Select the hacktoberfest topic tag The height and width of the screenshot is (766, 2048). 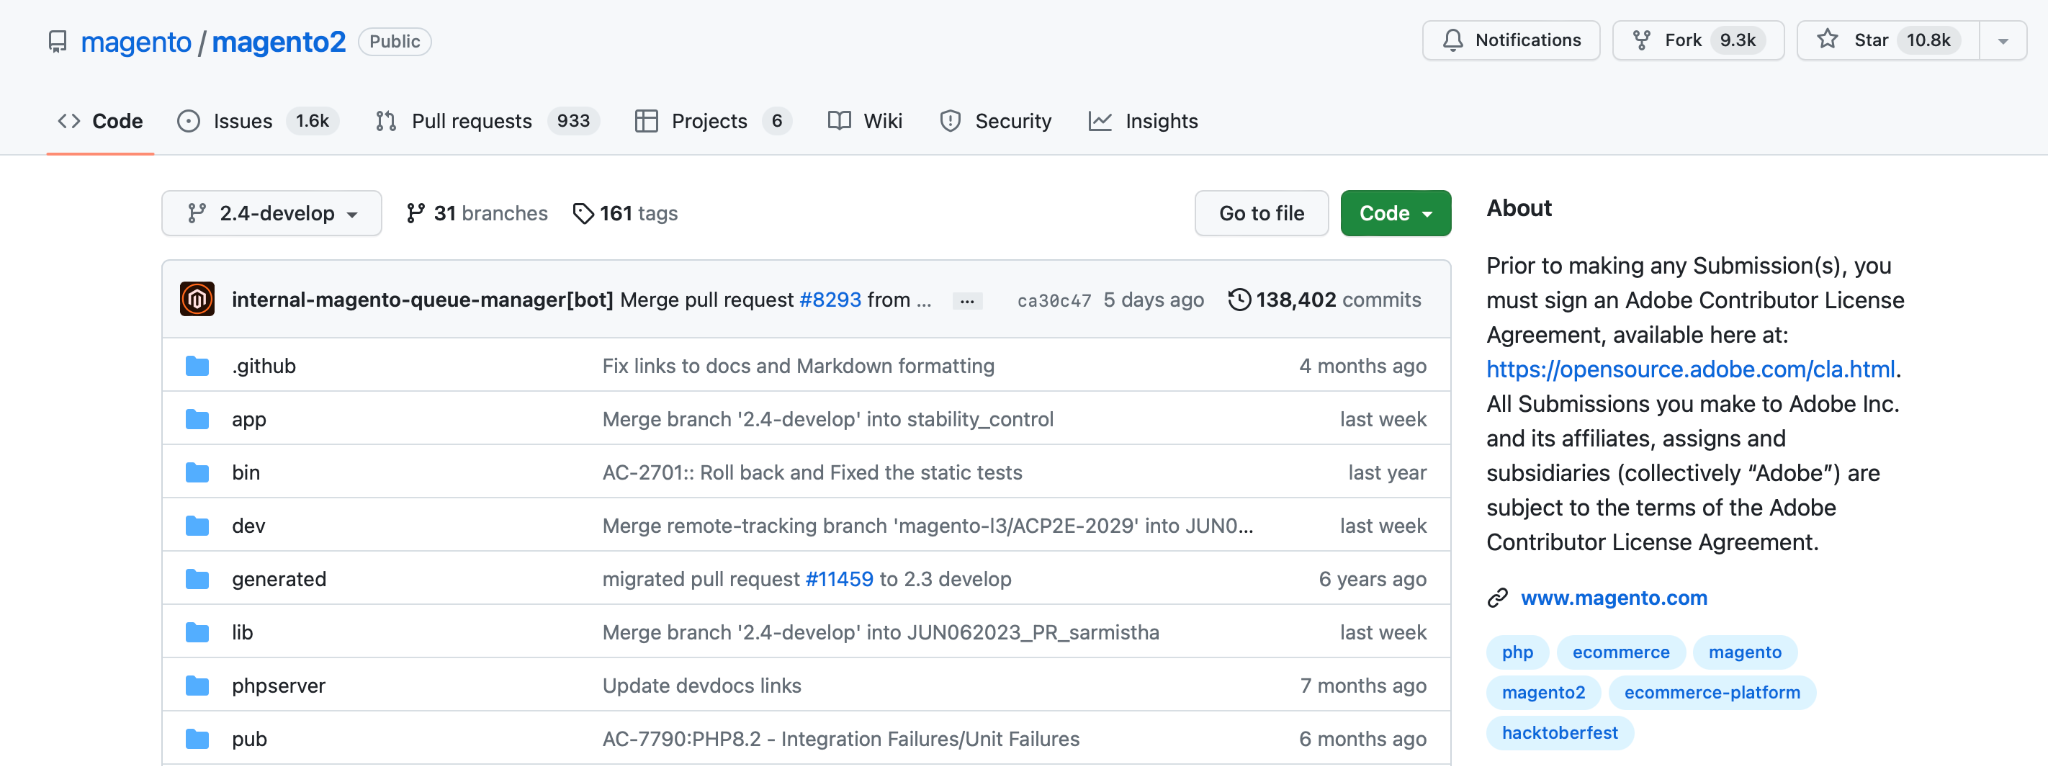pyautogui.click(x=1560, y=733)
